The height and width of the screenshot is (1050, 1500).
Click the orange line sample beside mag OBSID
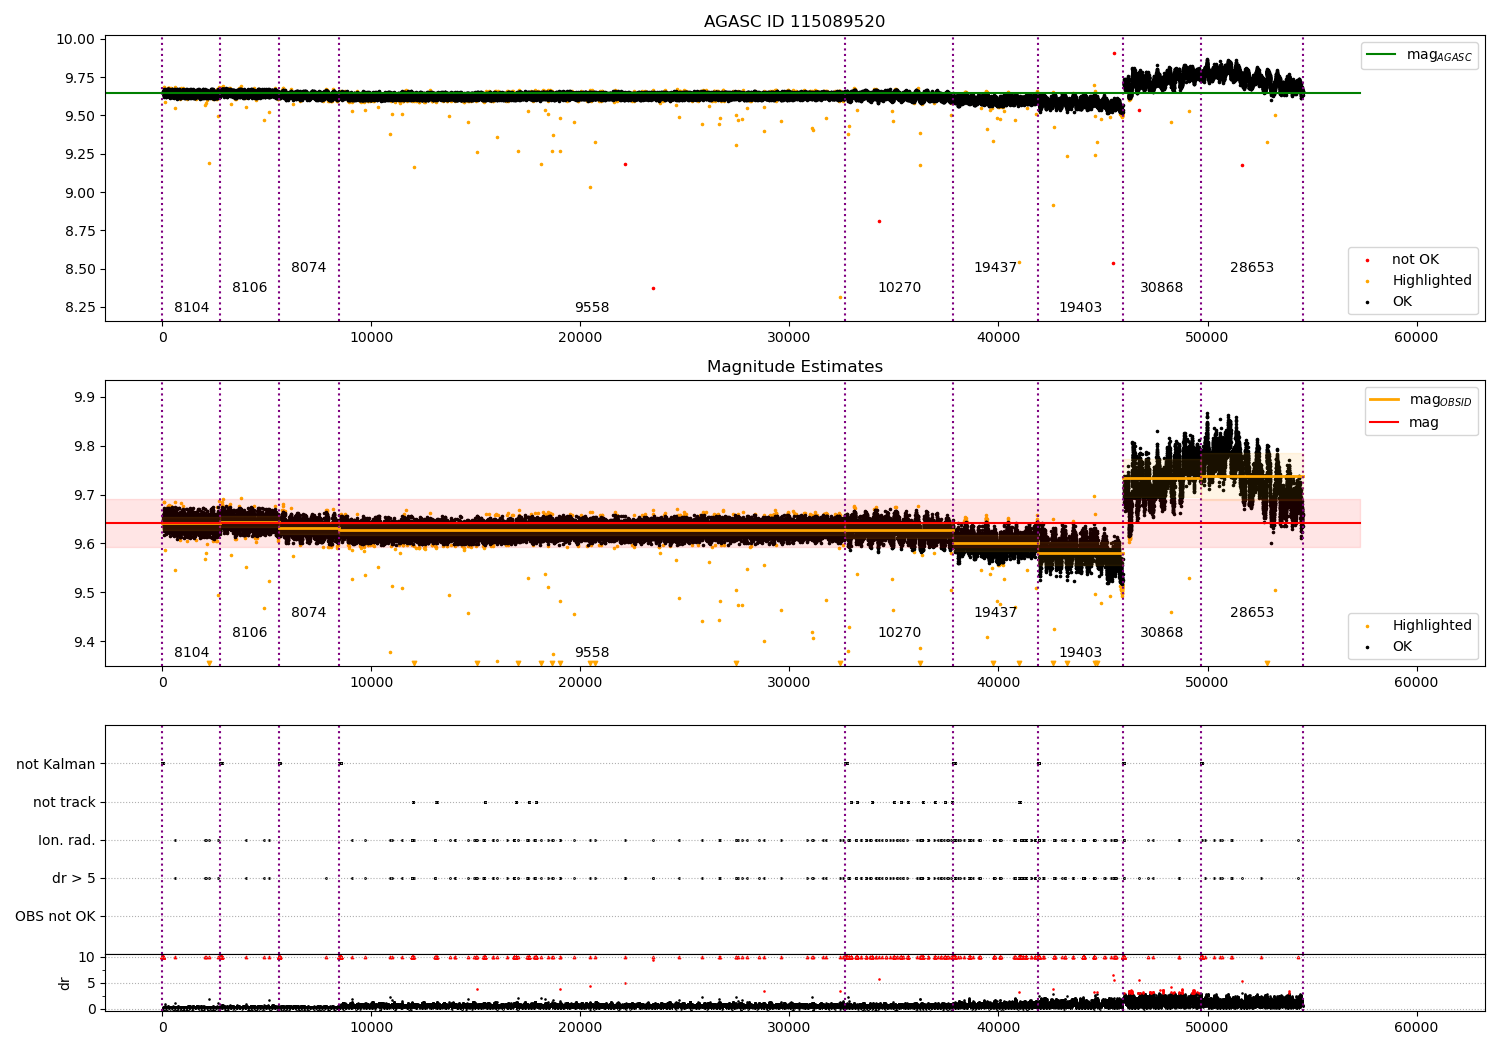(x=1383, y=400)
